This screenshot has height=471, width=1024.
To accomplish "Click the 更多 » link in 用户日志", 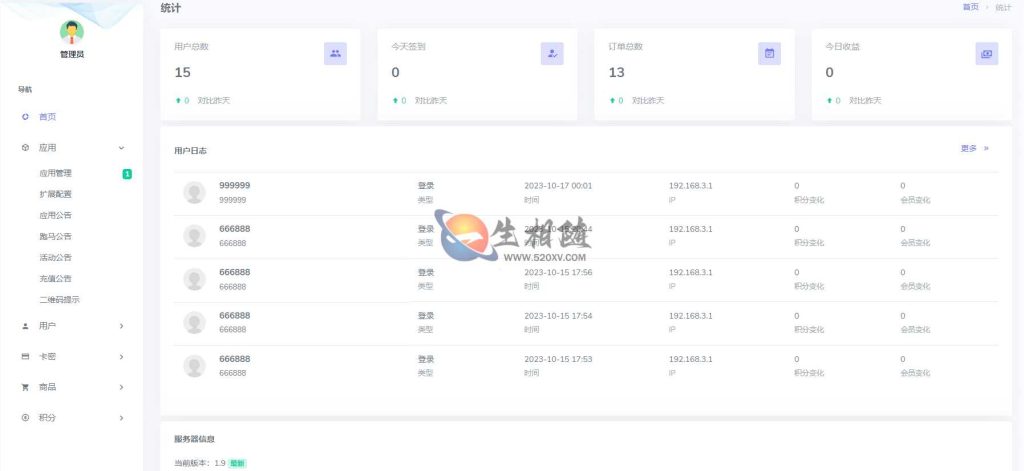I will click(x=974, y=148).
